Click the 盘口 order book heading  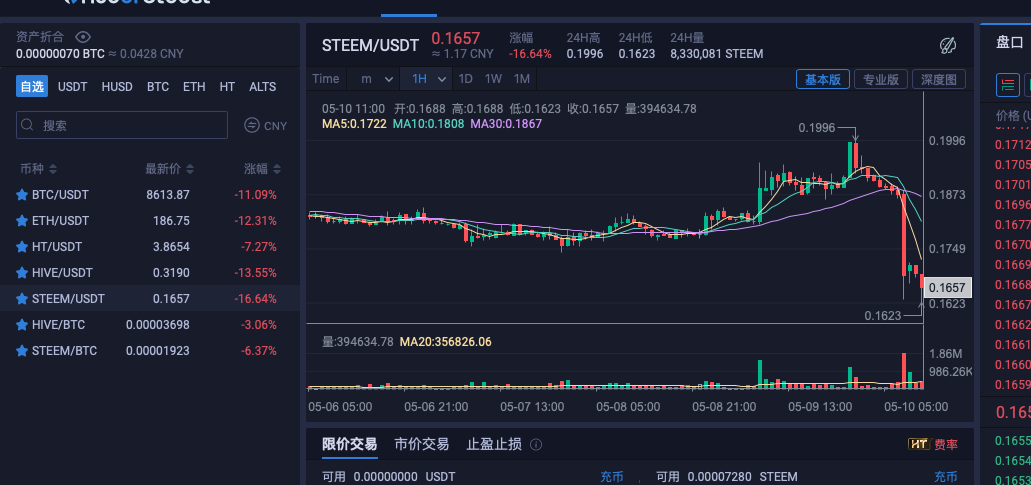point(1010,43)
